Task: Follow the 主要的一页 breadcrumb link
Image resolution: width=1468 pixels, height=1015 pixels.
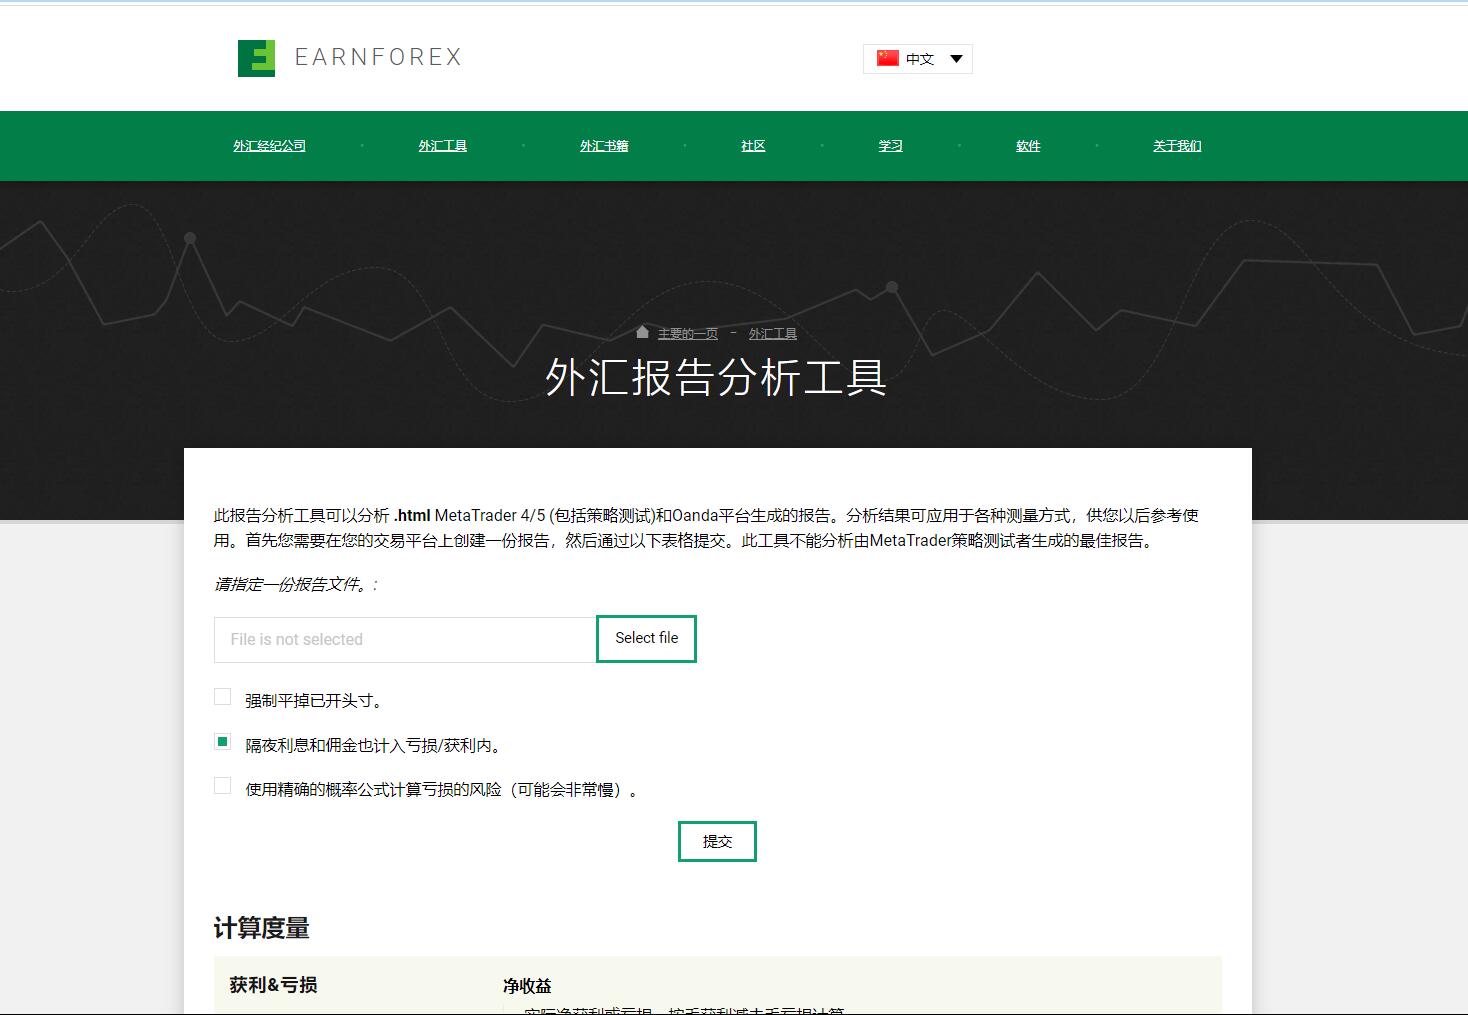Action: point(687,334)
